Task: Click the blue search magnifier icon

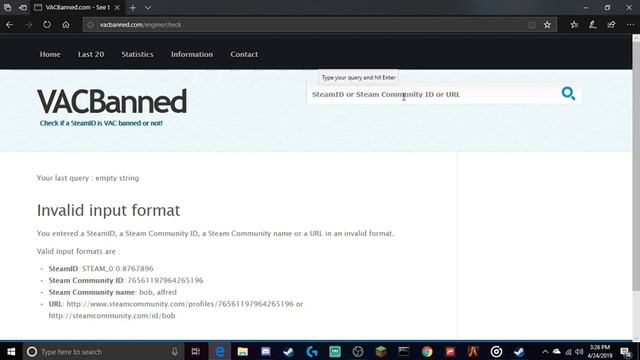Action: 568,93
